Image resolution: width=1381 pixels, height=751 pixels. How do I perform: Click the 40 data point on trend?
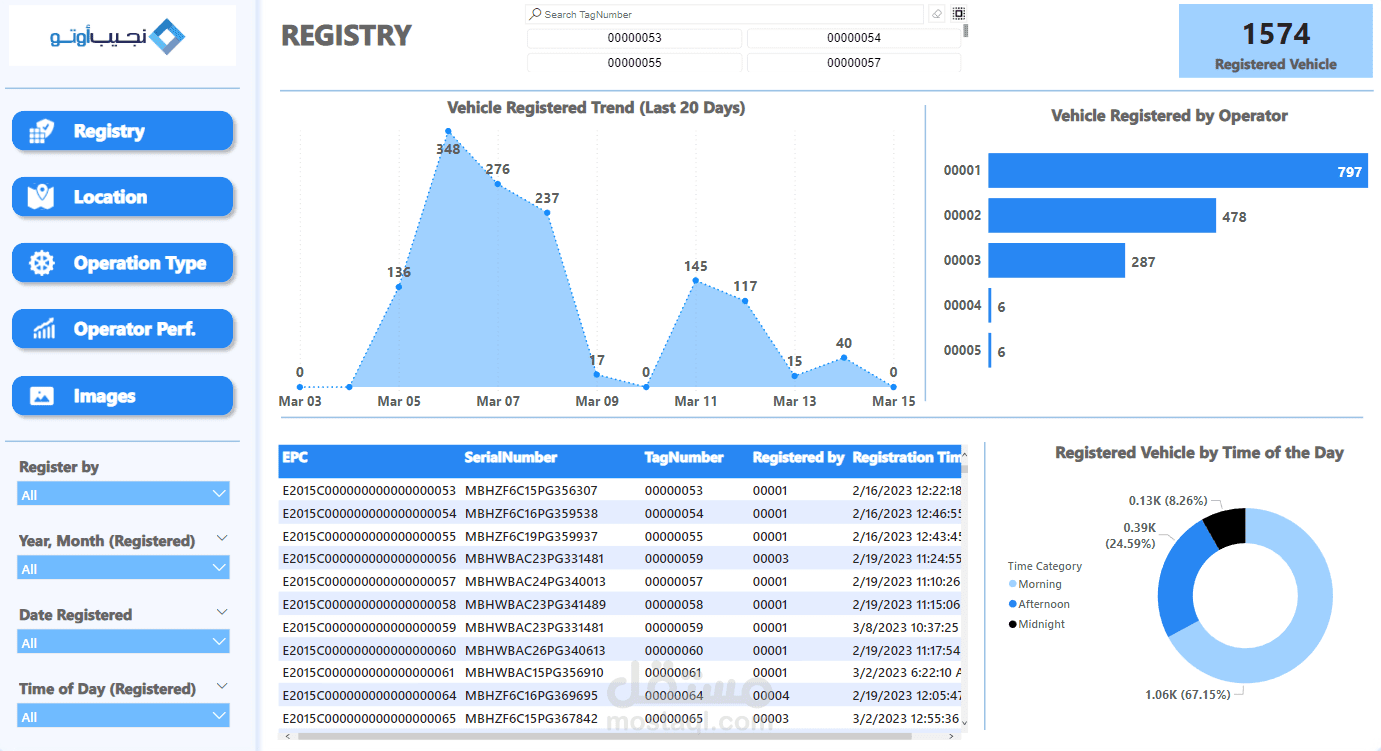tap(844, 357)
